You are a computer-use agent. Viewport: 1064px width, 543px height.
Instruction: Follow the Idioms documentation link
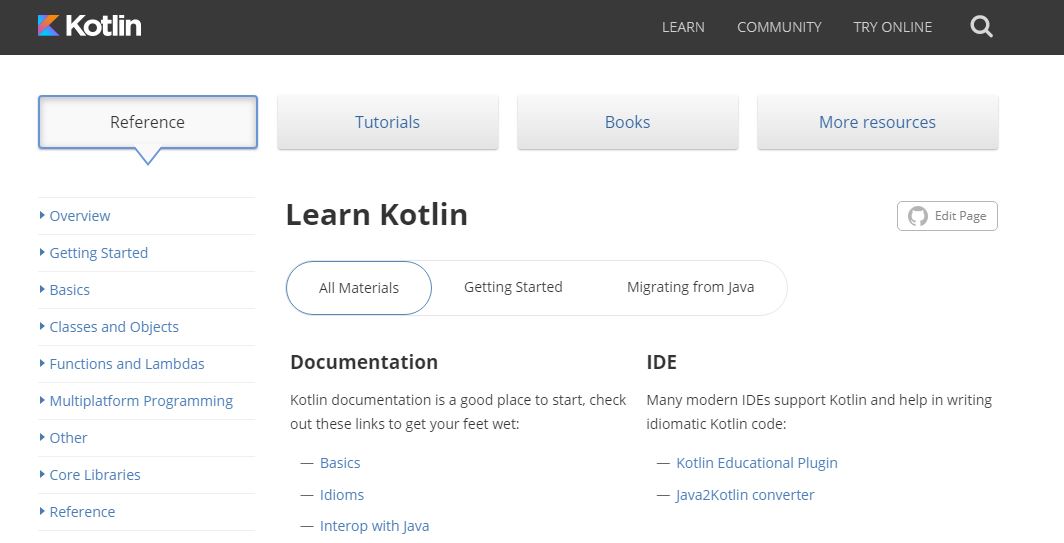(342, 495)
